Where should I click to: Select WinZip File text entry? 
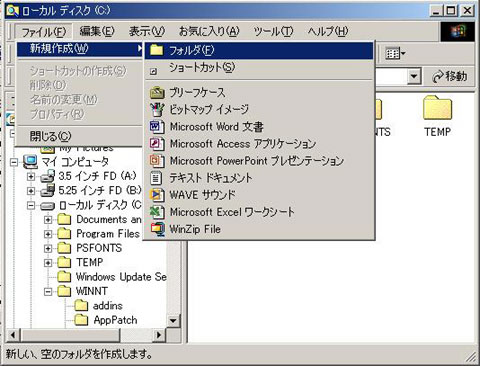(195, 229)
